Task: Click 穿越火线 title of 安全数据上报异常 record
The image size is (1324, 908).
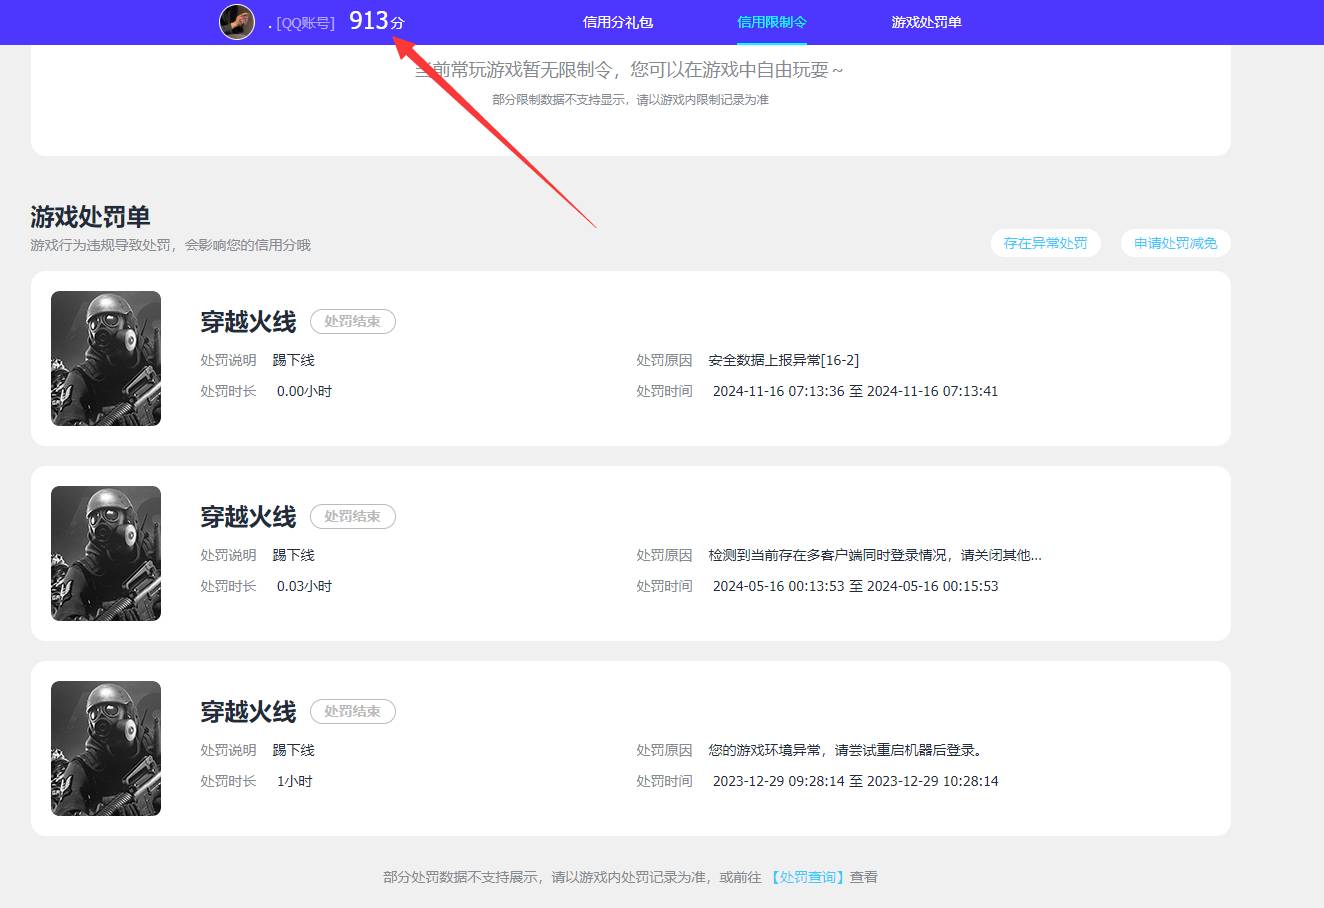Action: tap(248, 322)
